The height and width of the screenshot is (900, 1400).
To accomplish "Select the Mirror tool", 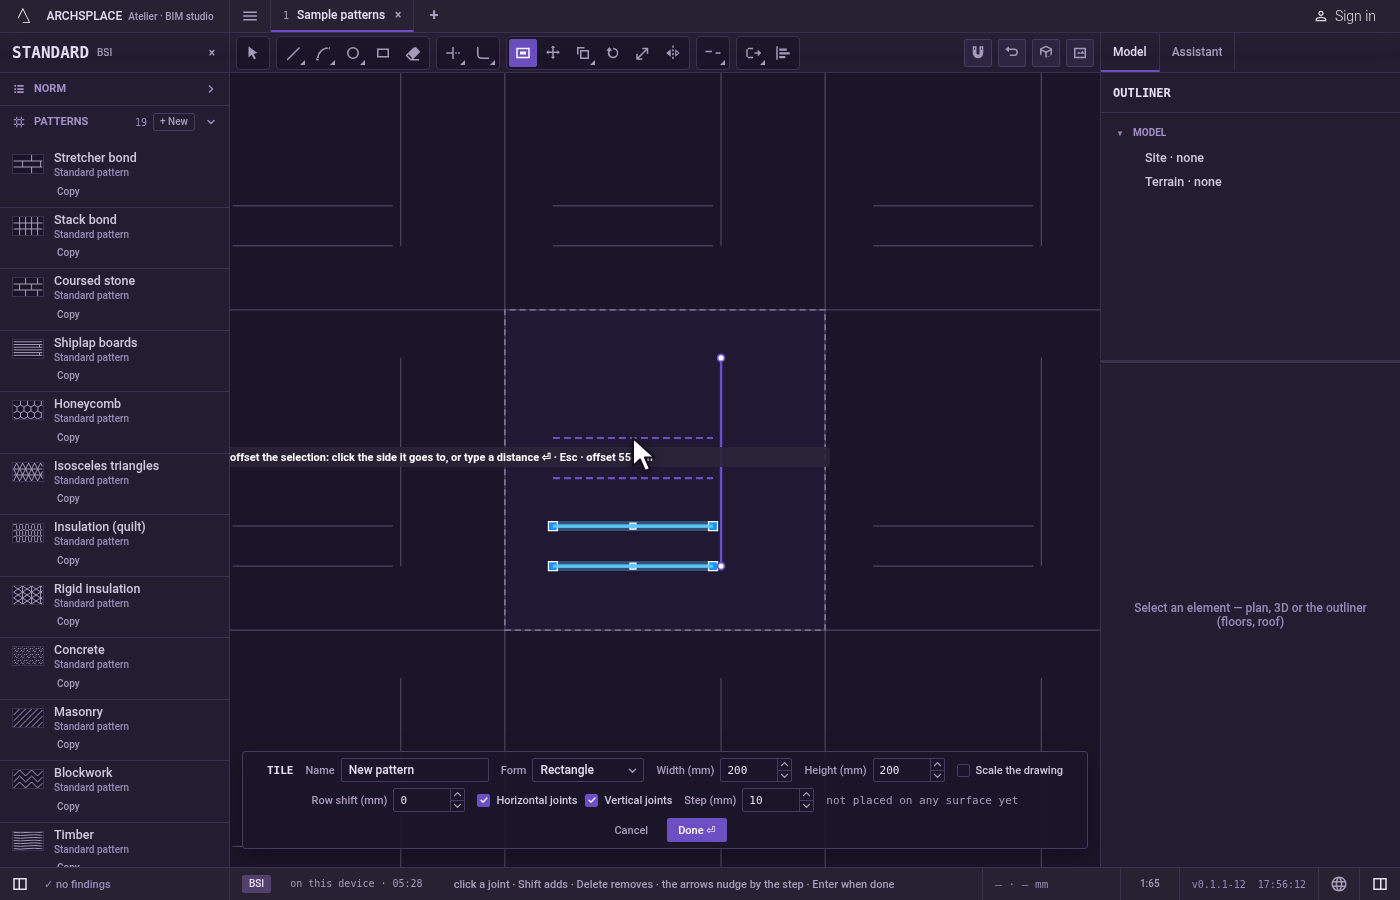I will (673, 53).
